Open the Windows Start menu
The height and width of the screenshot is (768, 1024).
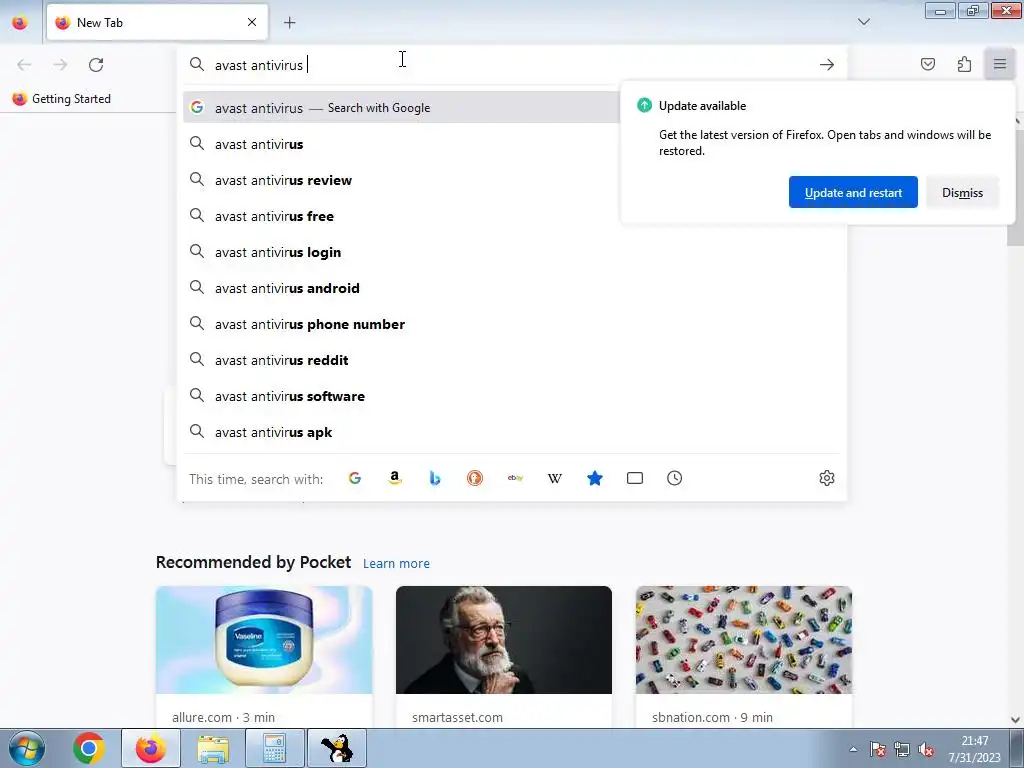(27, 748)
